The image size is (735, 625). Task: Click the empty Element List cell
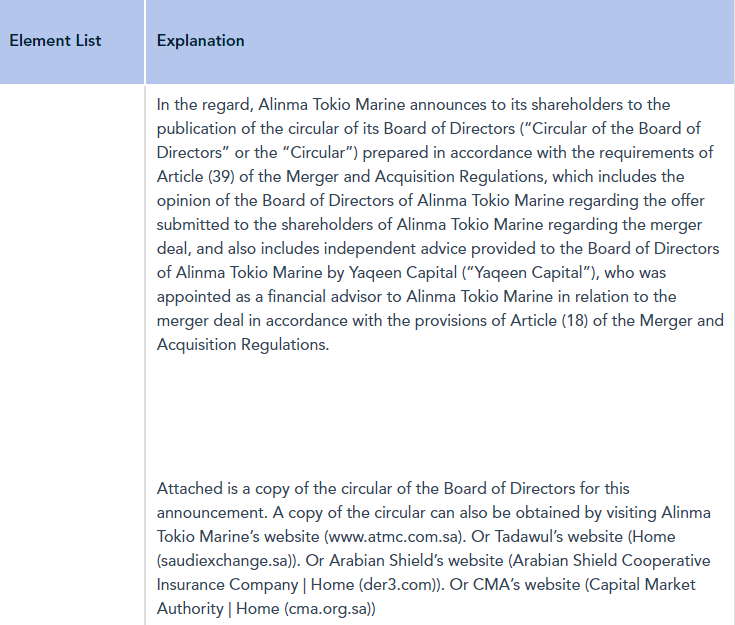coord(72,354)
